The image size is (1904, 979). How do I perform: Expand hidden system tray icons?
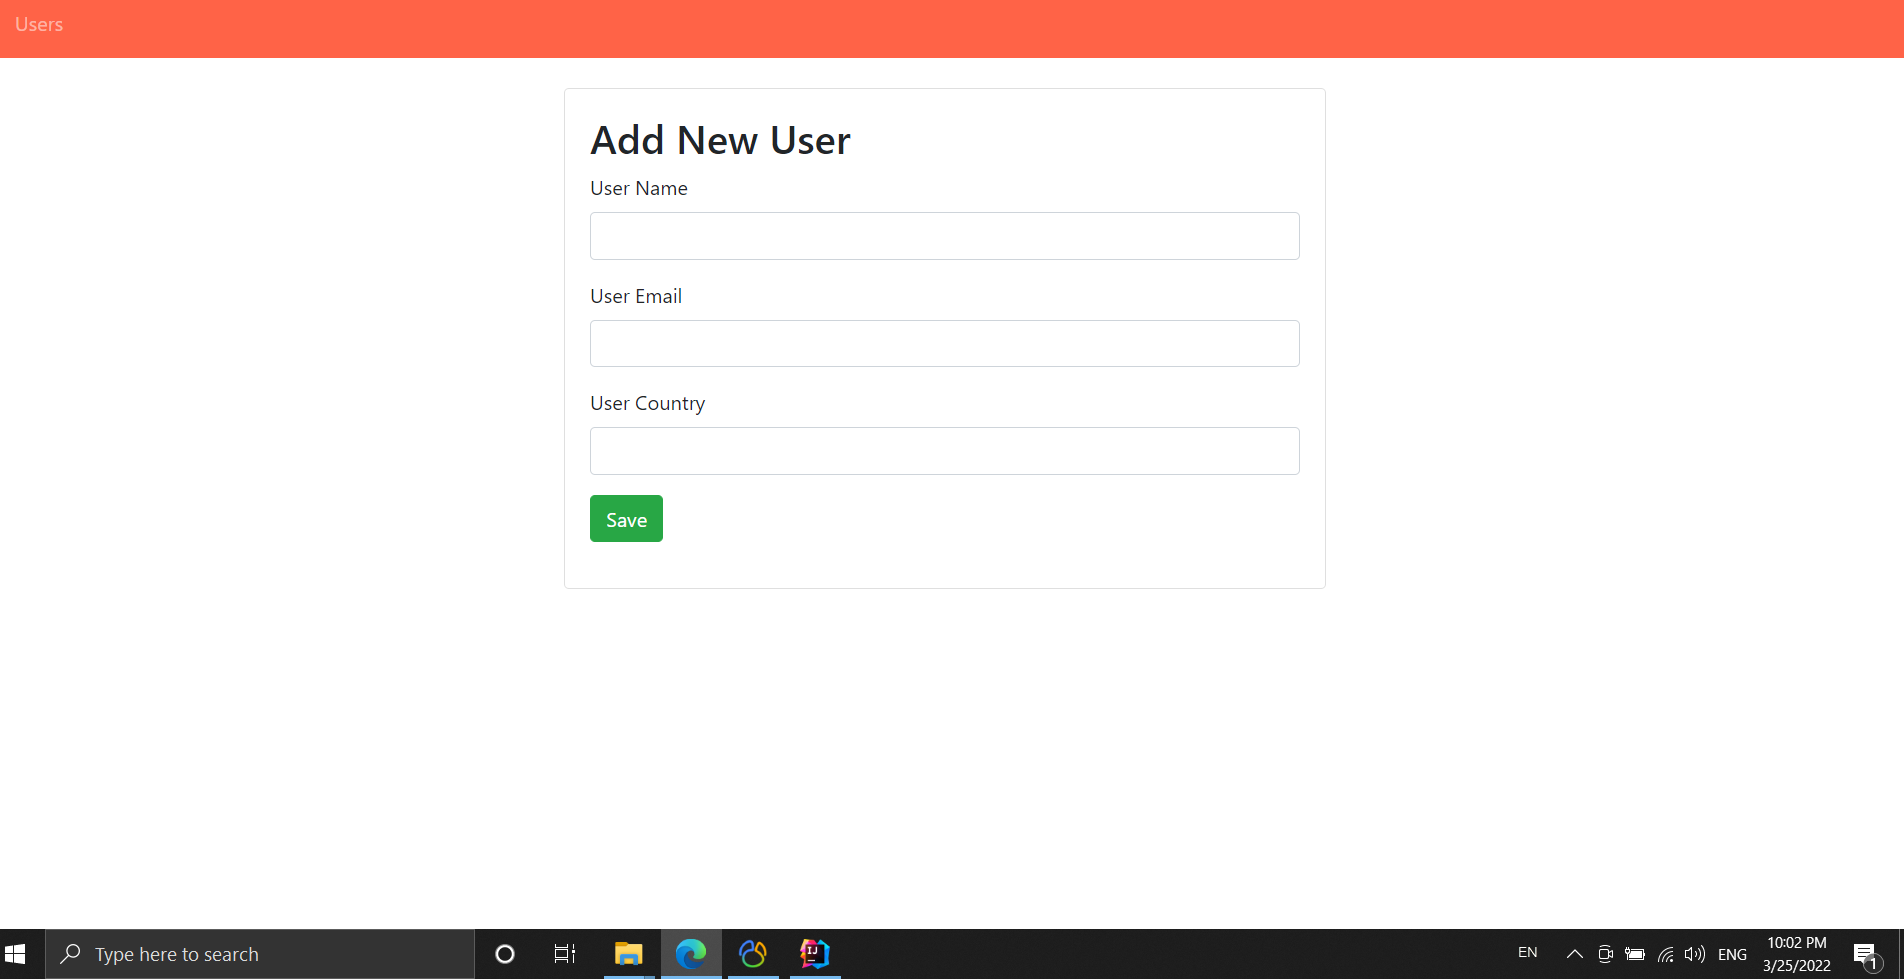(x=1573, y=953)
